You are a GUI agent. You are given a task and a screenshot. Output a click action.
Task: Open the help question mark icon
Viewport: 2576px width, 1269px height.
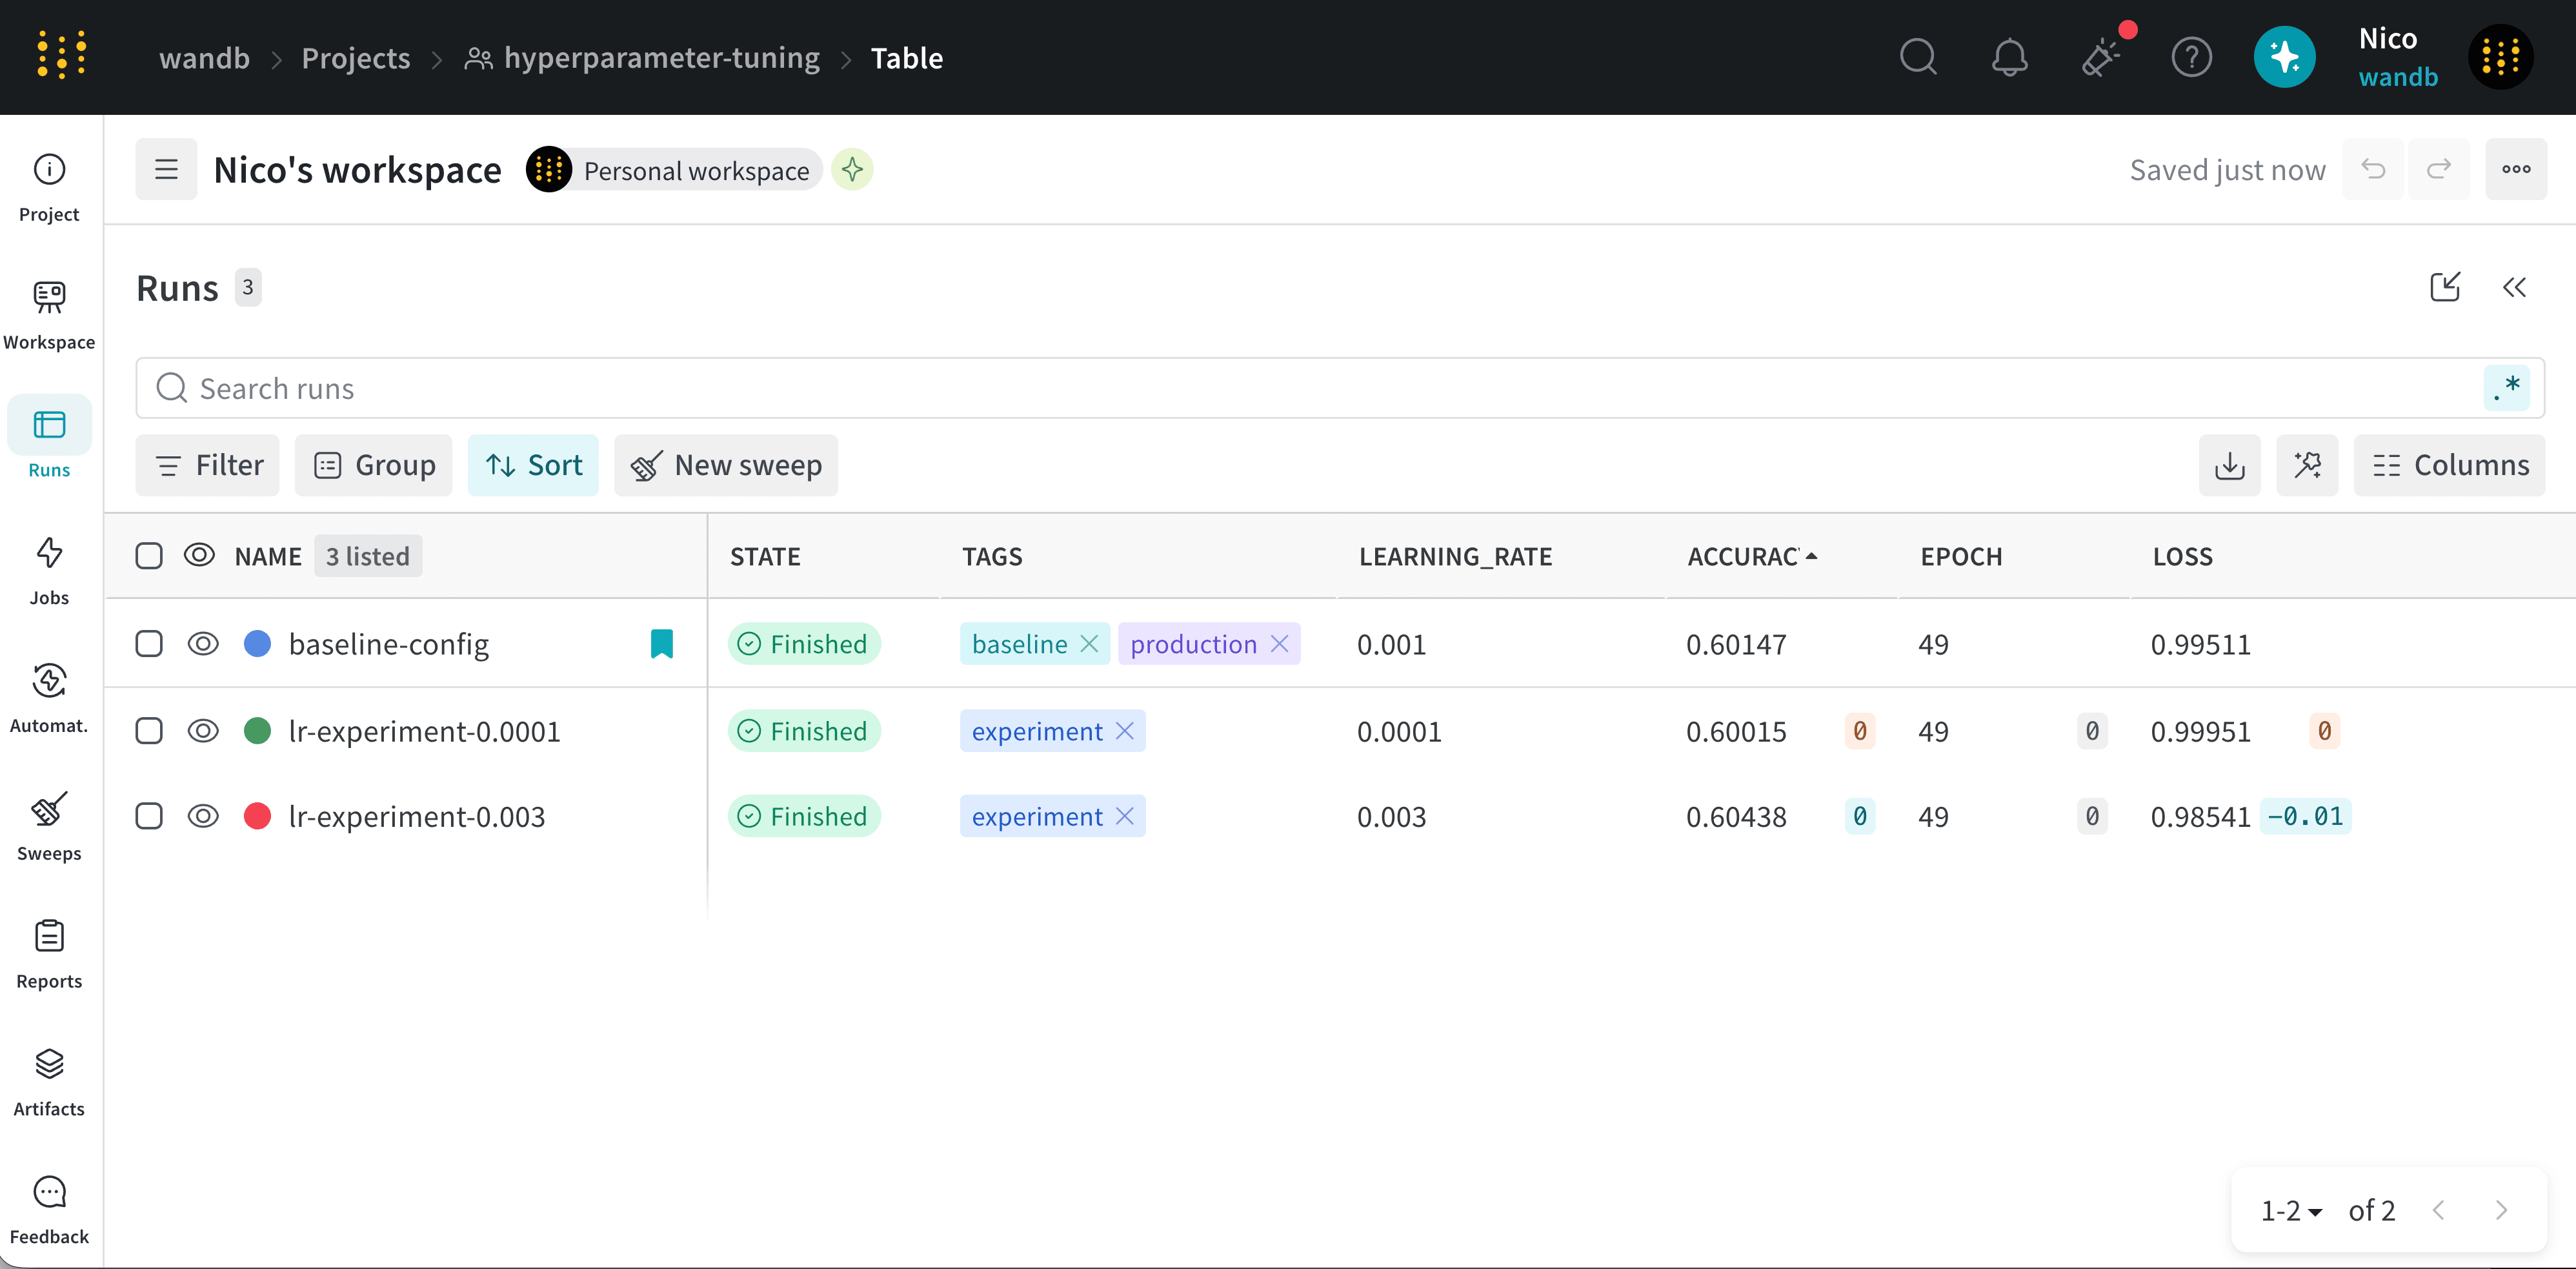pos(2191,57)
